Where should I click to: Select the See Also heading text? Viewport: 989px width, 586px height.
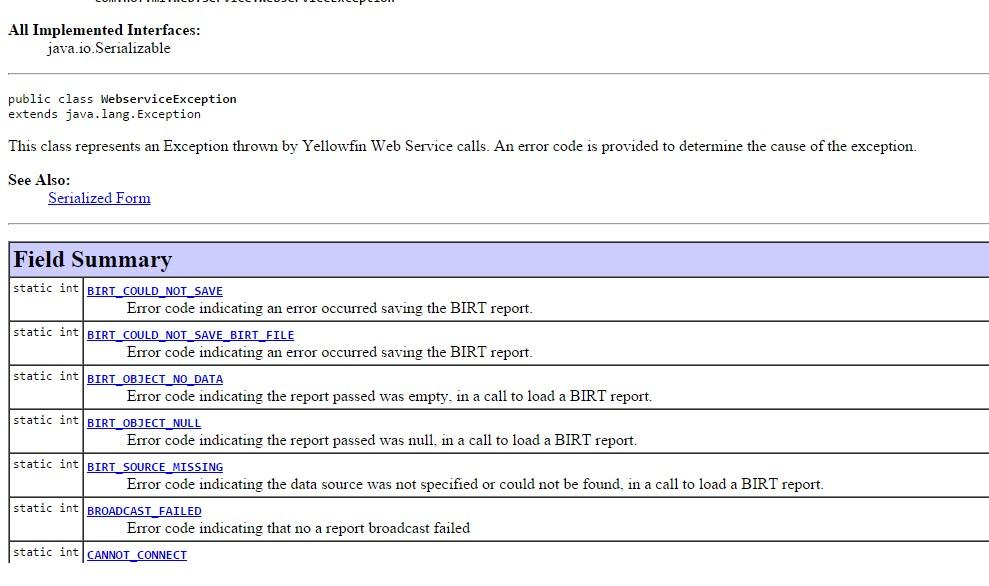point(33,180)
